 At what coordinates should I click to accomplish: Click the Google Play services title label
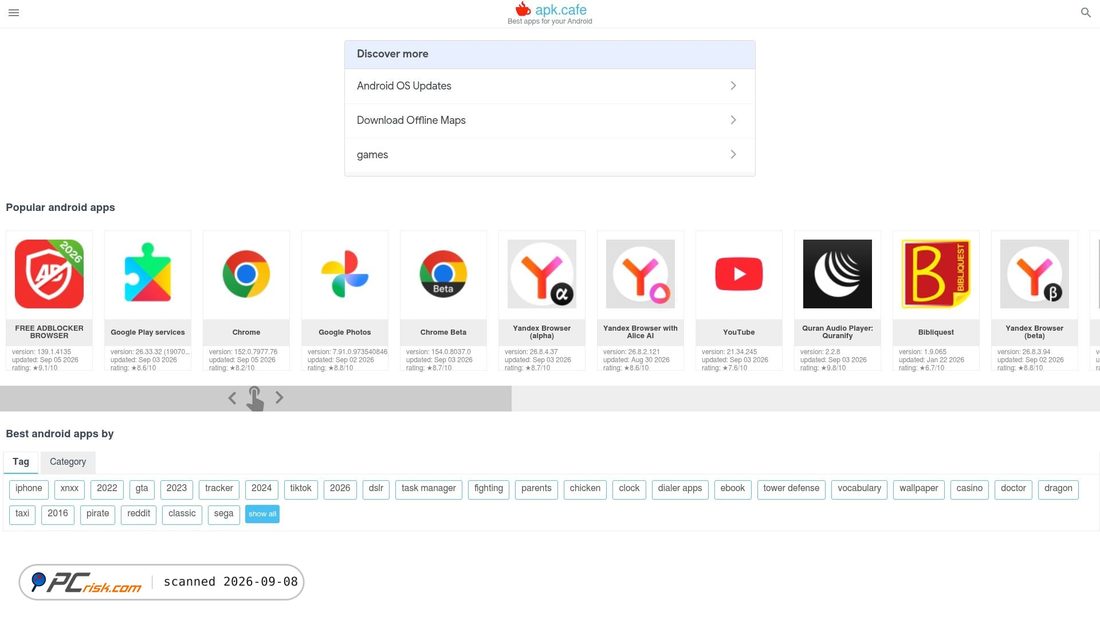click(147, 333)
